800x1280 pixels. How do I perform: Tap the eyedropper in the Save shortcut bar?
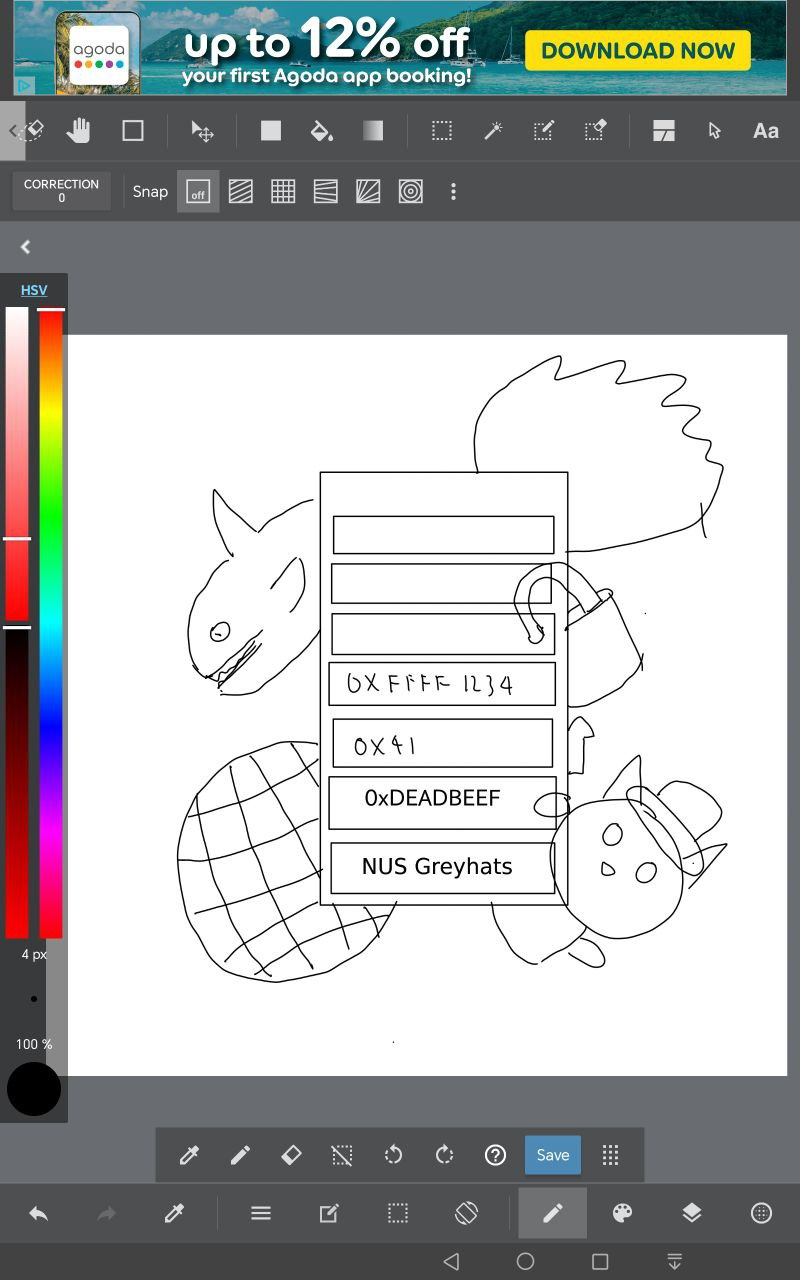188,1156
